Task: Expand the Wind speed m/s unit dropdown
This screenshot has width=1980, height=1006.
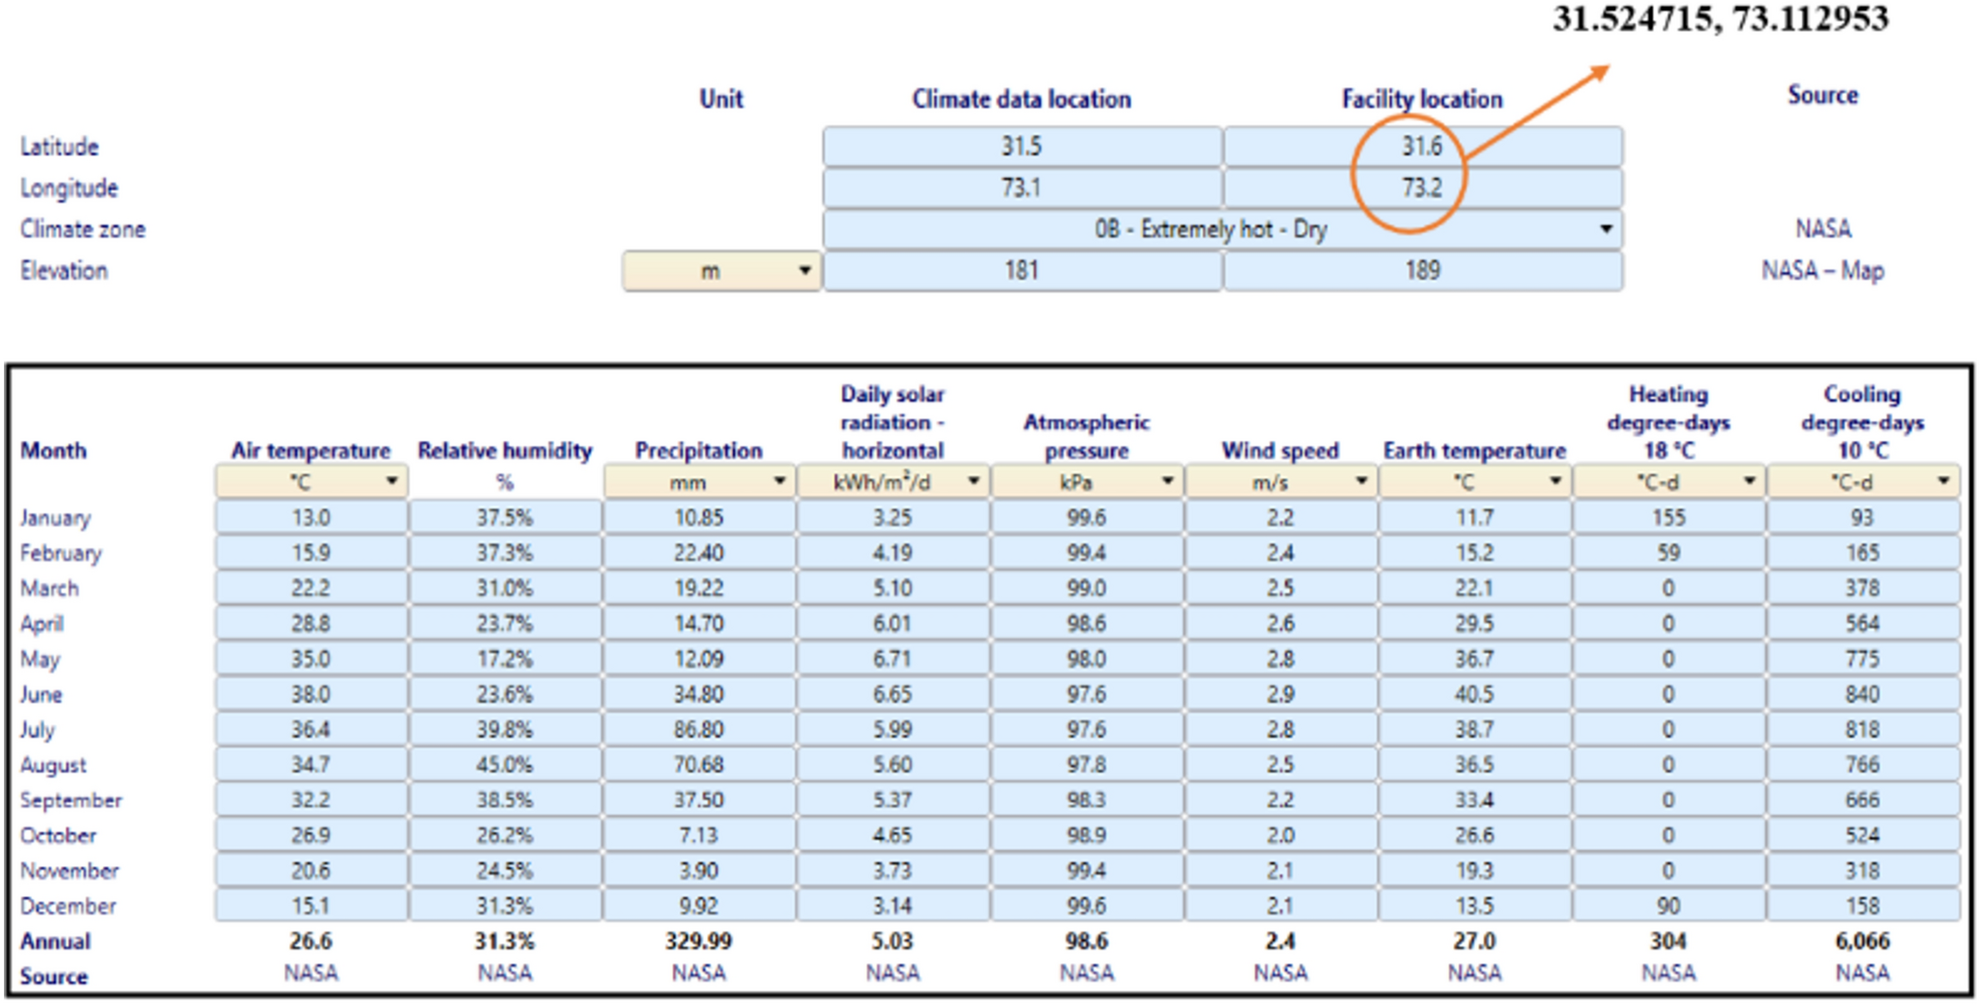Action: tap(1280, 482)
